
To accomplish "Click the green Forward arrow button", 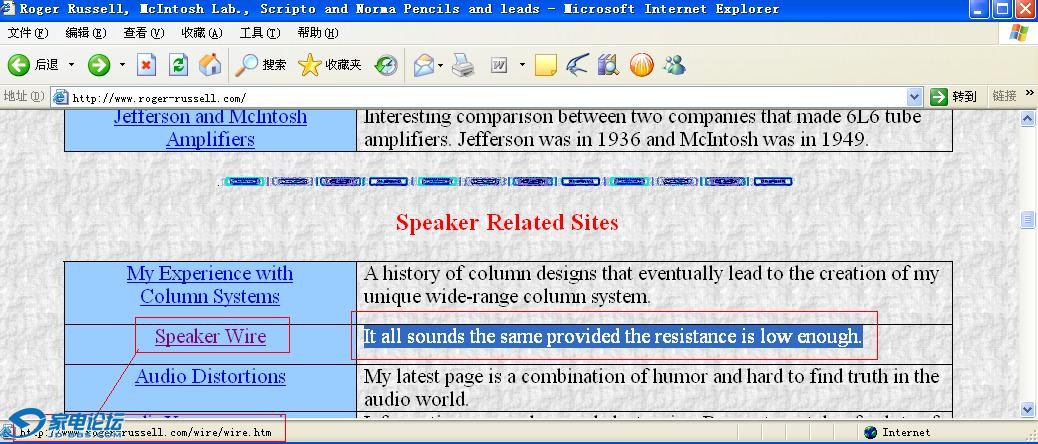I will (x=99, y=65).
